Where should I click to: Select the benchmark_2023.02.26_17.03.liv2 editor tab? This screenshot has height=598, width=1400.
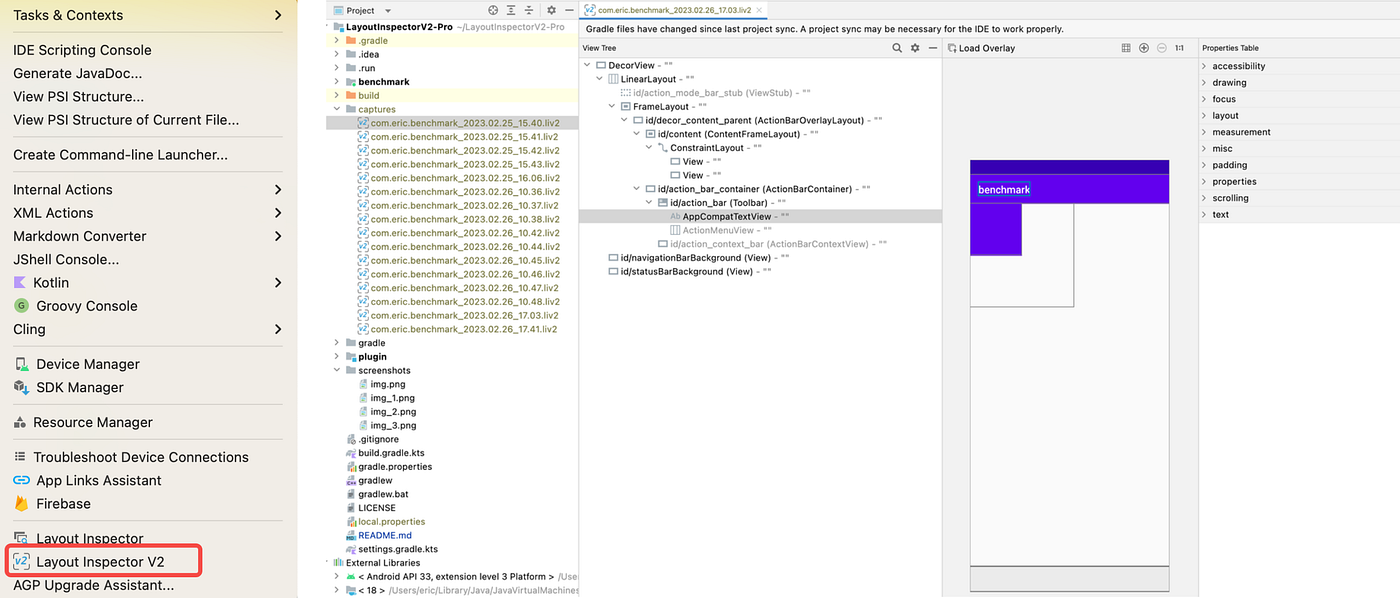click(x=674, y=10)
